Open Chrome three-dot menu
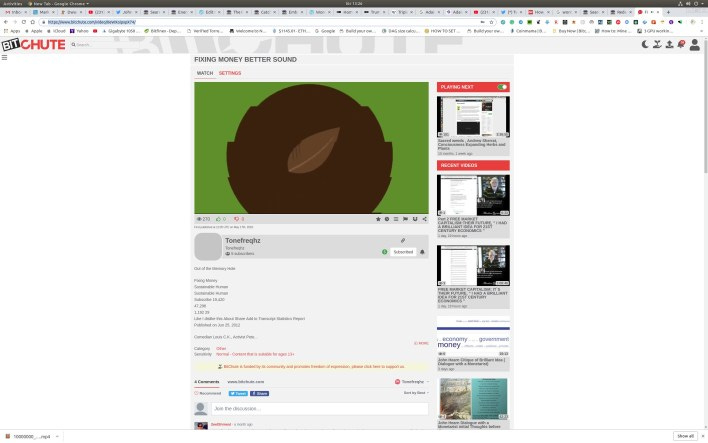708x443 pixels. 703,22
